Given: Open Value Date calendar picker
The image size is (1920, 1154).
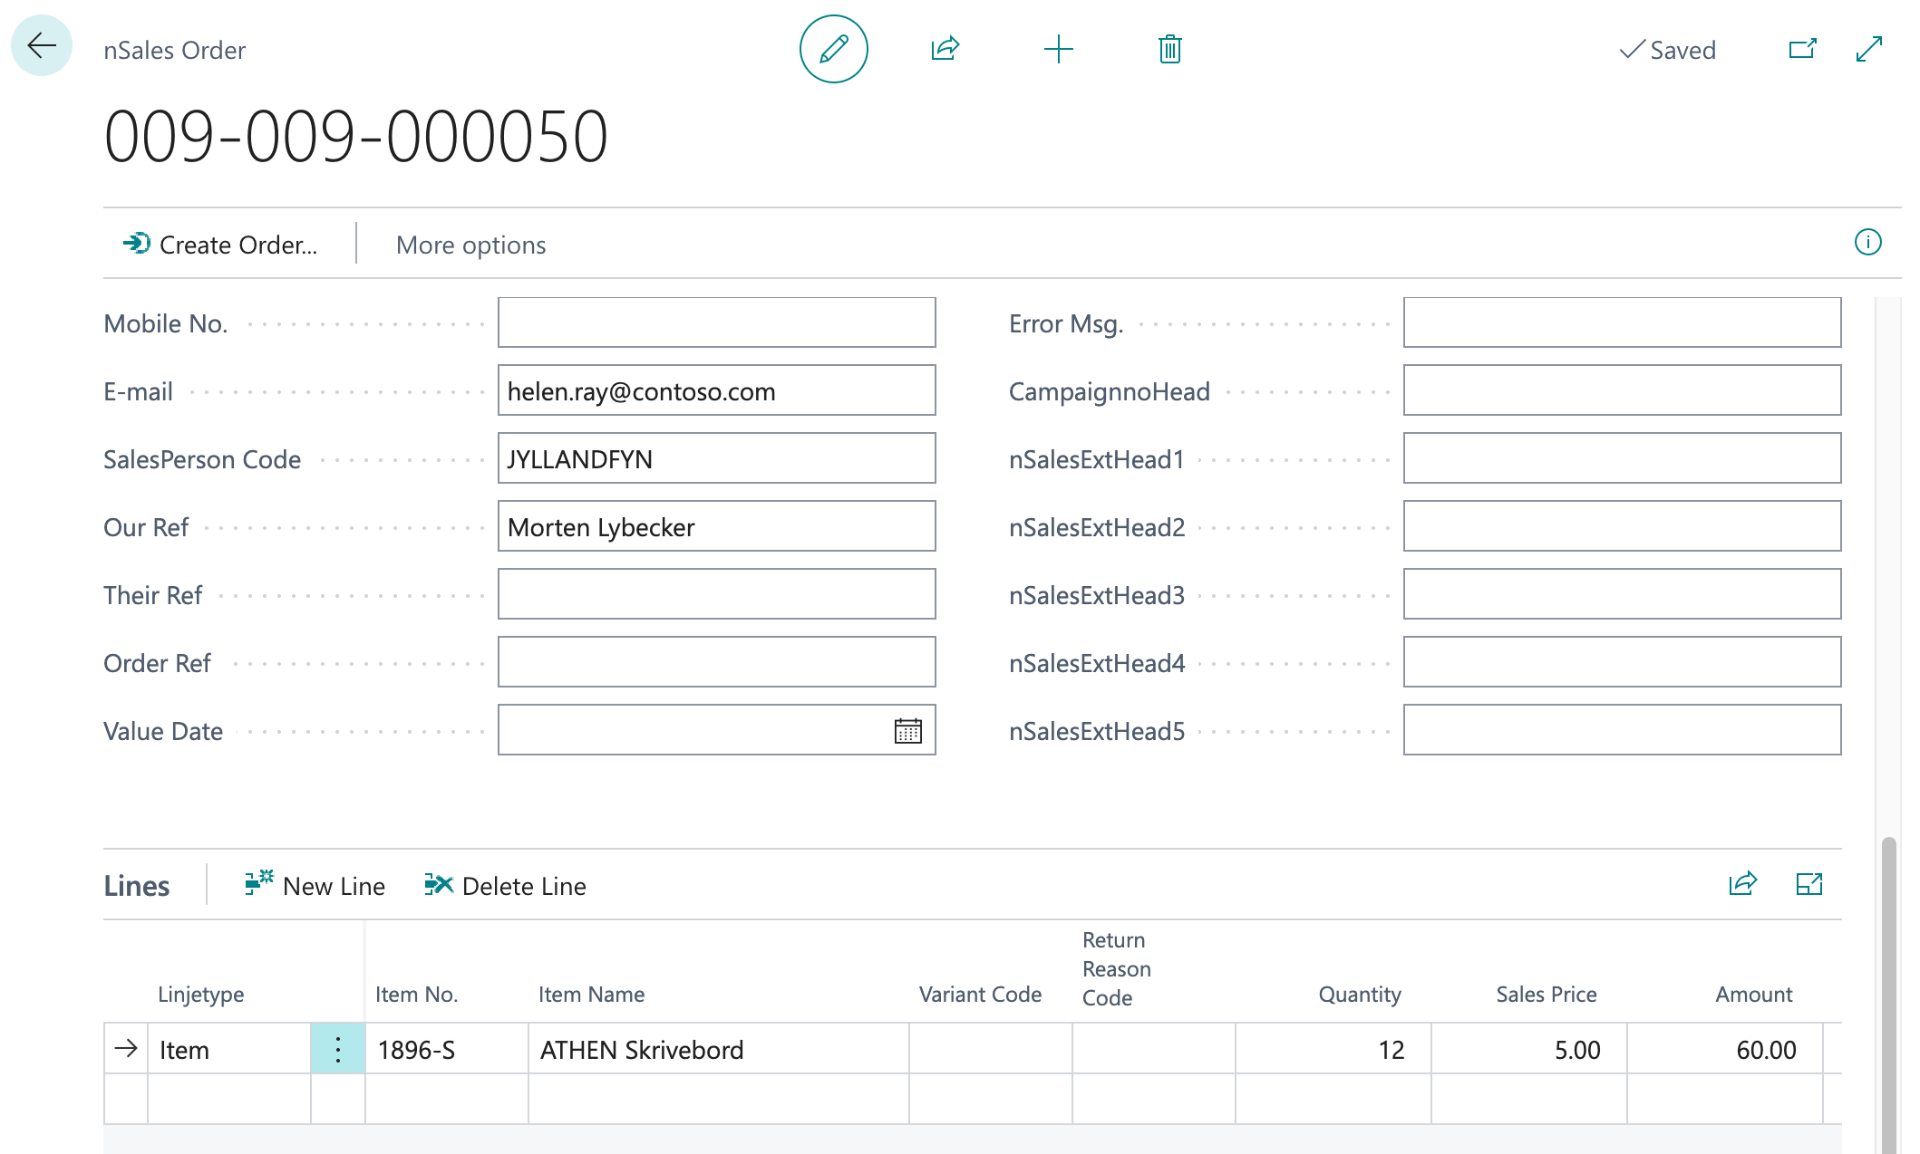Looking at the screenshot, I should click(x=908, y=731).
